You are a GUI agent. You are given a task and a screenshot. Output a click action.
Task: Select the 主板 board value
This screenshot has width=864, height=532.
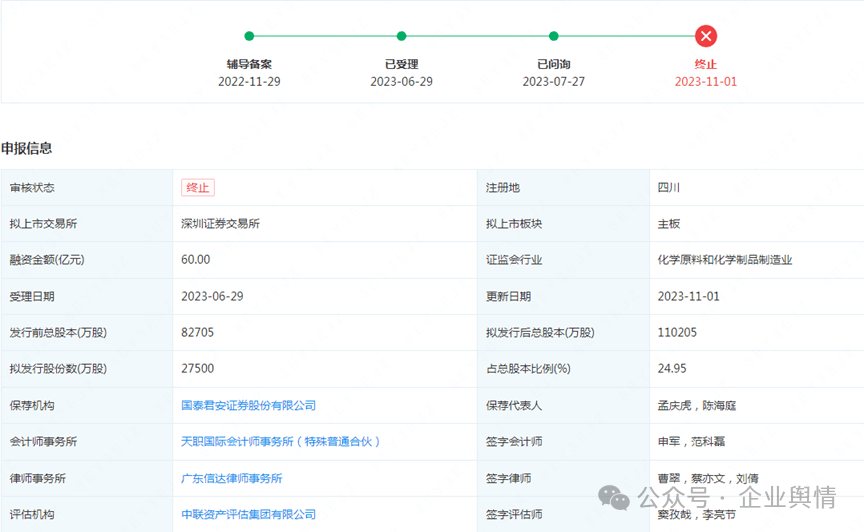668,224
